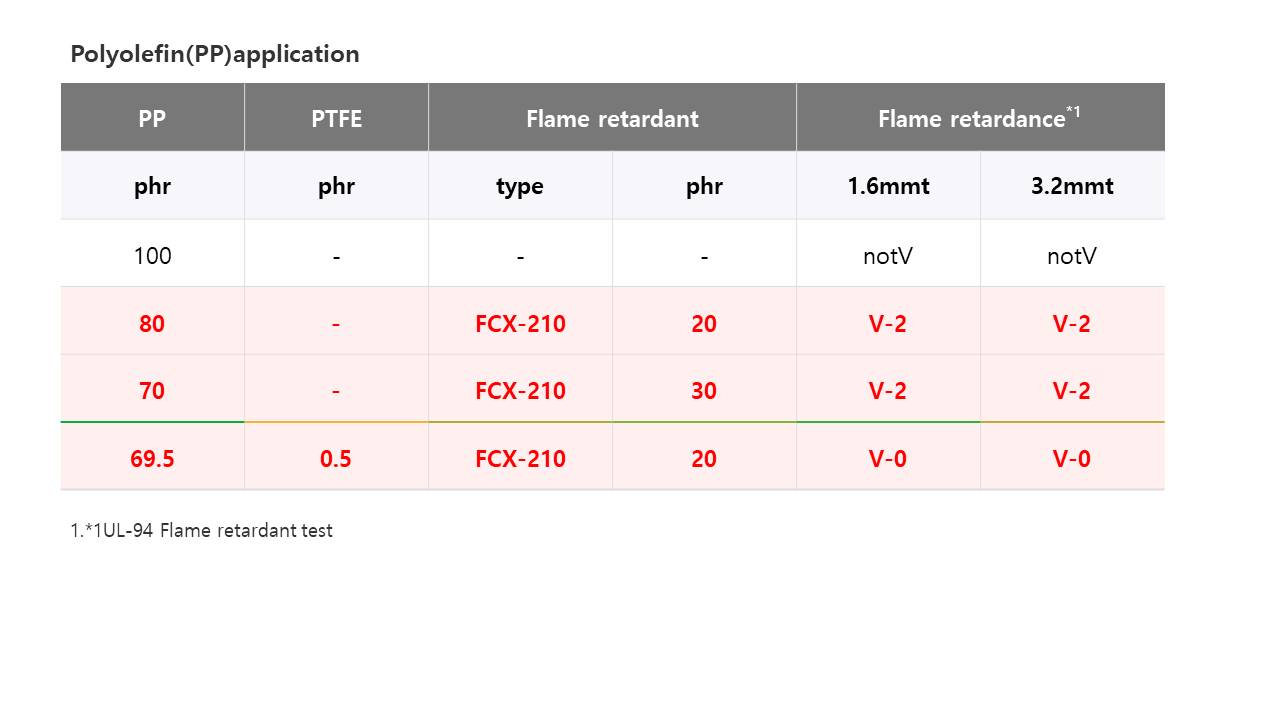Select the 3.2mmt subheader cell

[1072, 186]
